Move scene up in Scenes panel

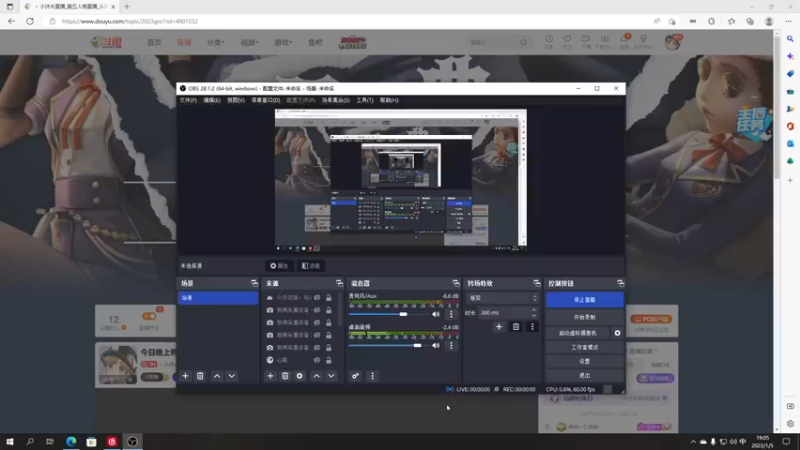[217, 376]
